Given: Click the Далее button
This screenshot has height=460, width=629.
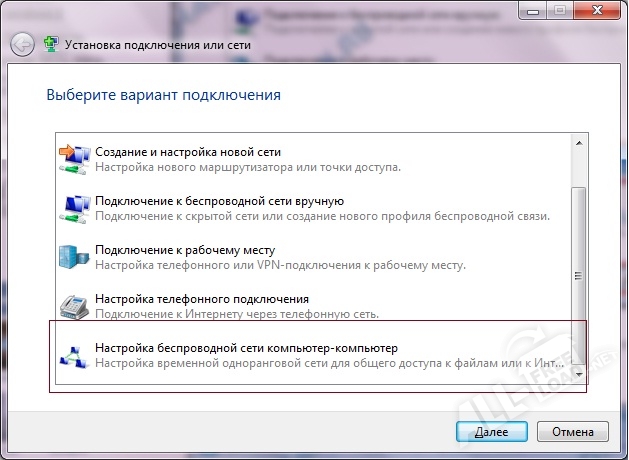Looking at the screenshot, I should 491,432.
